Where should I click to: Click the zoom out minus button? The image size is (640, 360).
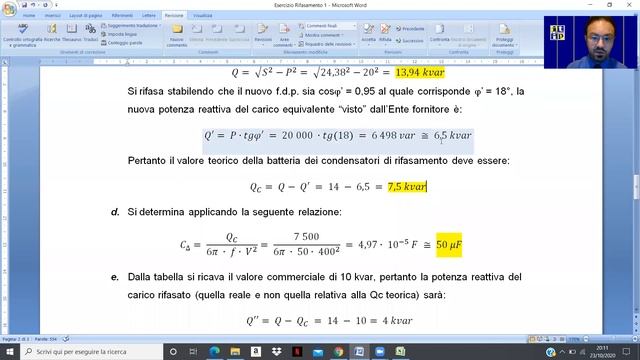click(586, 339)
